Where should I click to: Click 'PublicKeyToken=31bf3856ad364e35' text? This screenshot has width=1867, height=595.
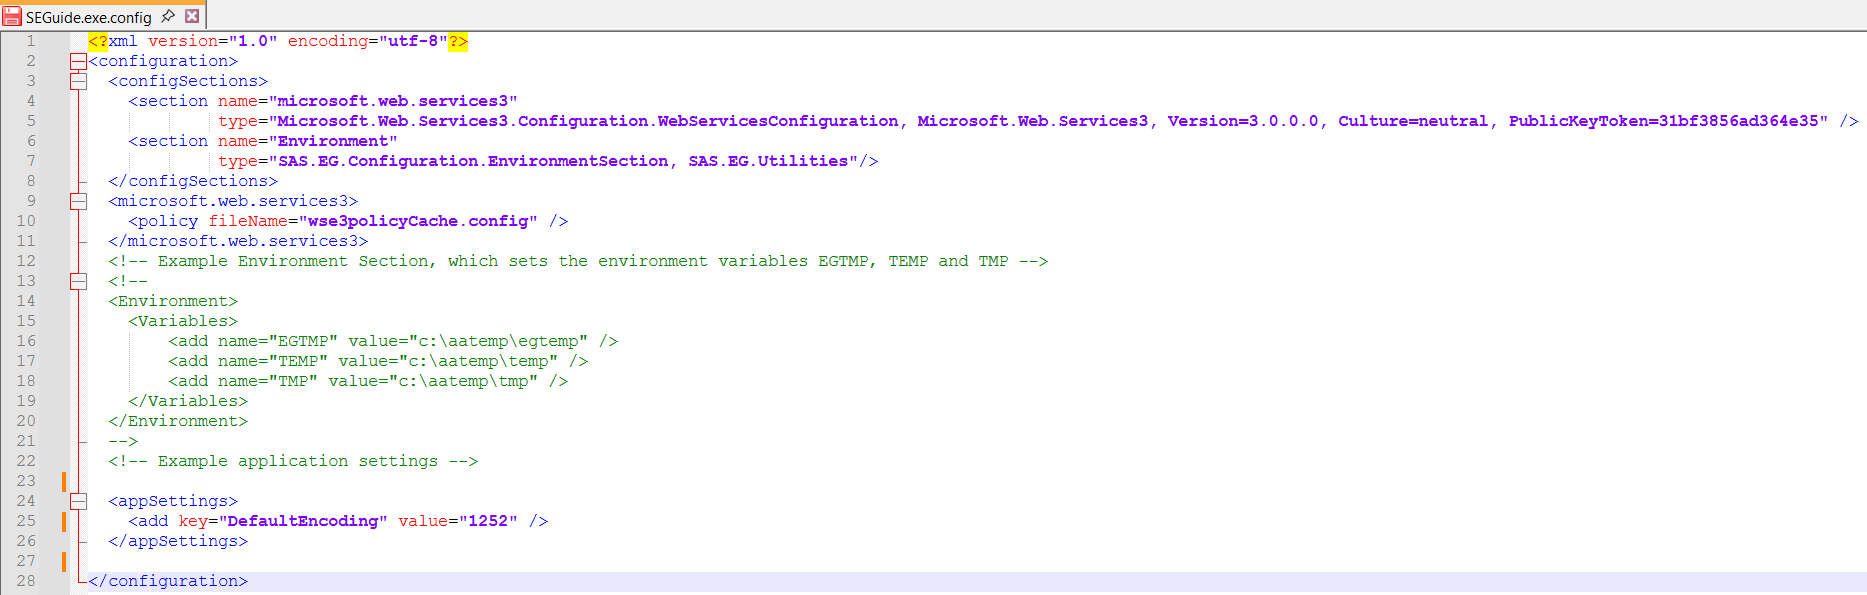tap(1663, 121)
